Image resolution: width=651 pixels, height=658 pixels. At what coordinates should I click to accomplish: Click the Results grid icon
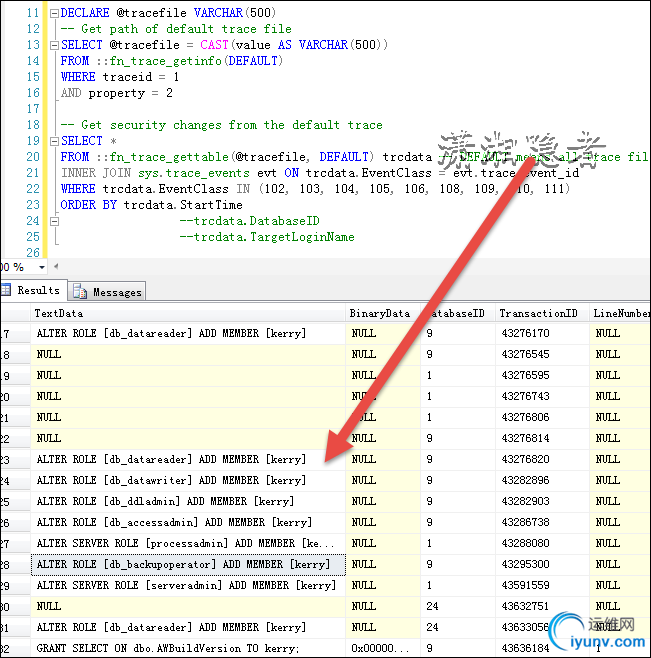click(x=5, y=290)
